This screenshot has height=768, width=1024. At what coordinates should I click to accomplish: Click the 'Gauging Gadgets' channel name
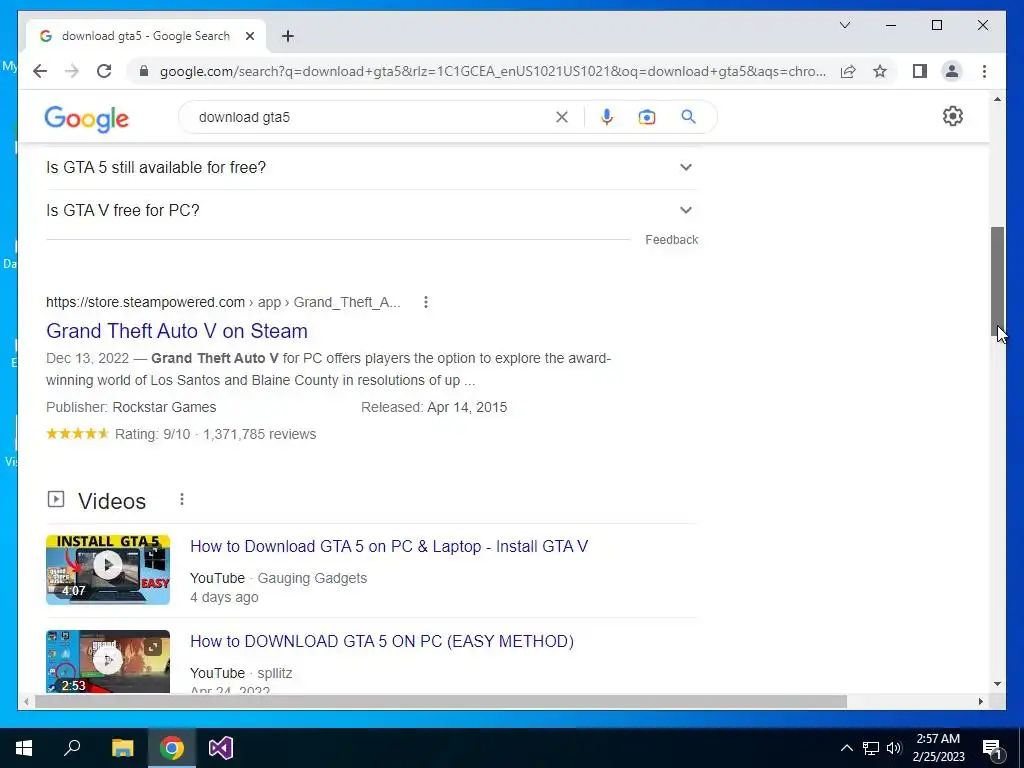coord(312,578)
